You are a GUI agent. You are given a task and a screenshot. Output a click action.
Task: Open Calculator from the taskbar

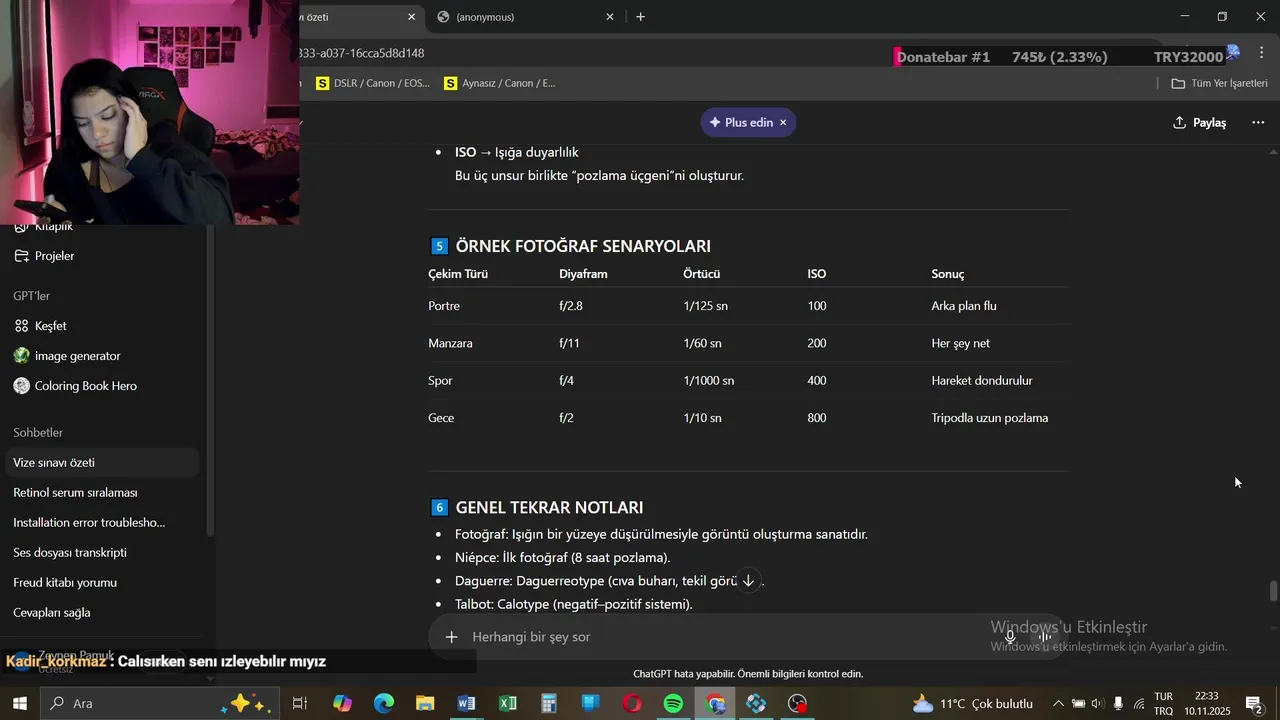549,703
